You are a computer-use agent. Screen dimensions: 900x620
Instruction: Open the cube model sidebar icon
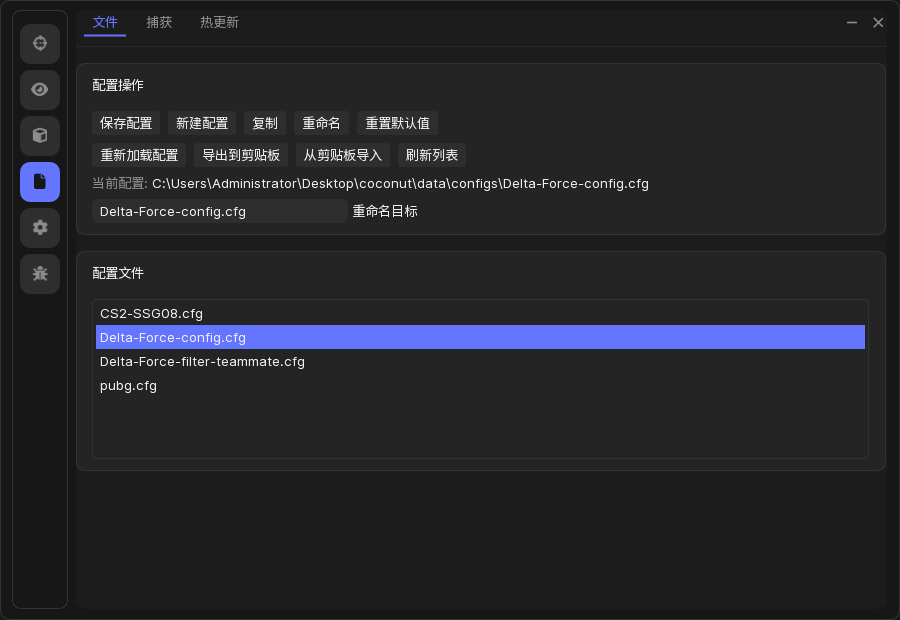pyautogui.click(x=40, y=135)
